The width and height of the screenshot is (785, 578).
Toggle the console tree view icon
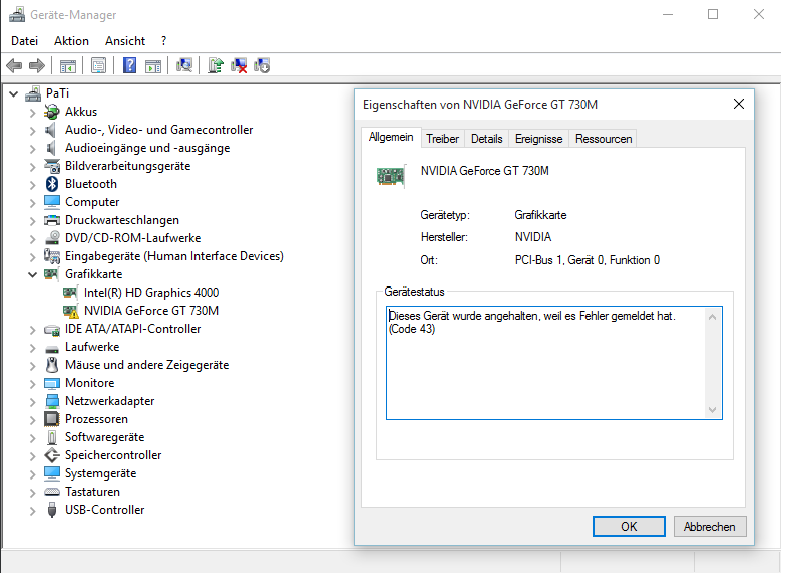[68, 66]
